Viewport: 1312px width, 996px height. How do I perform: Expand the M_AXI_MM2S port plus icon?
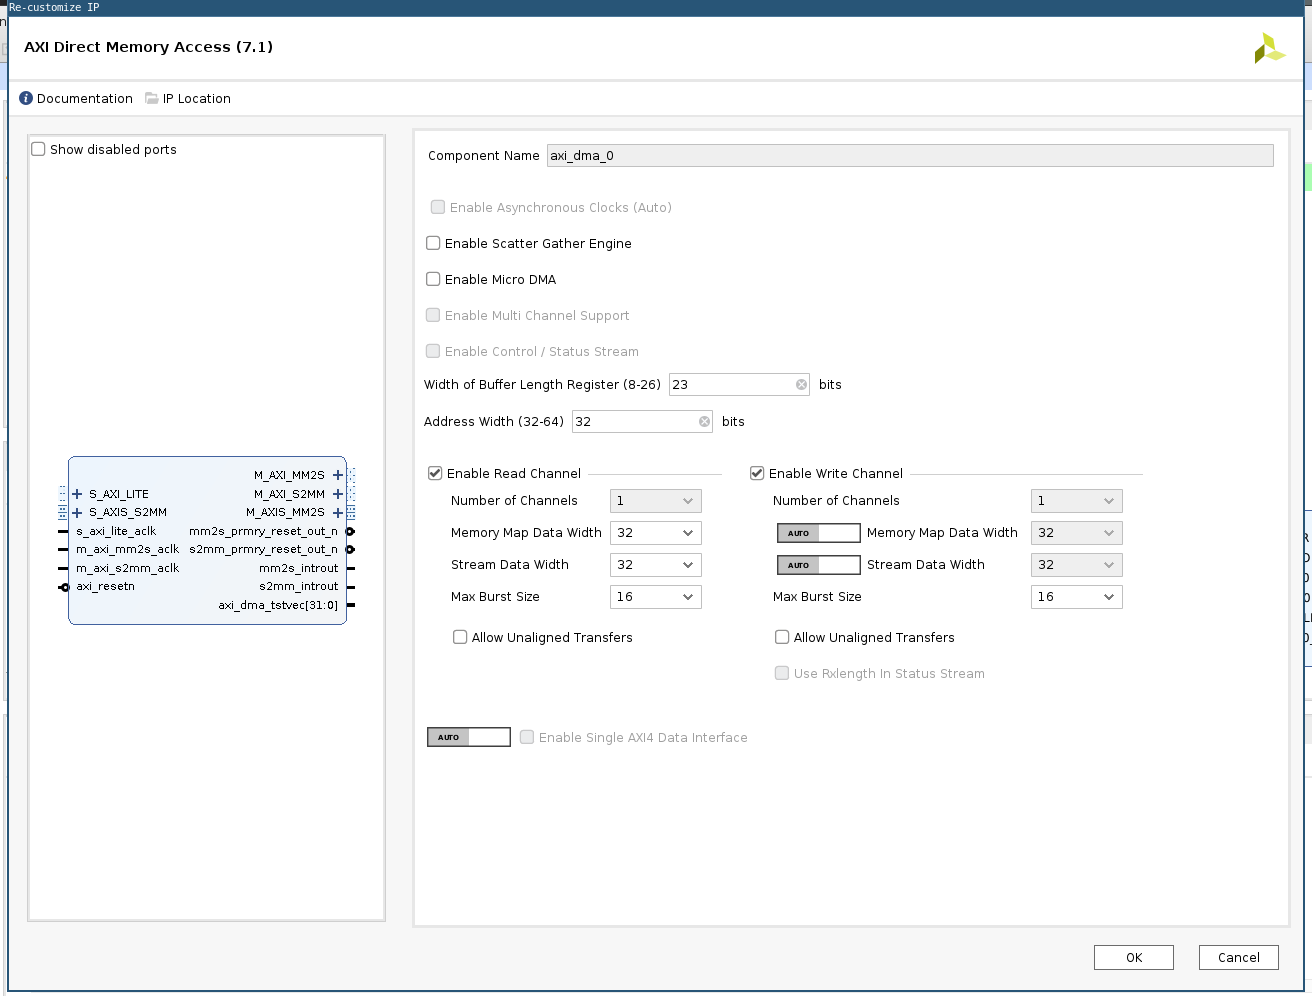point(338,475)
